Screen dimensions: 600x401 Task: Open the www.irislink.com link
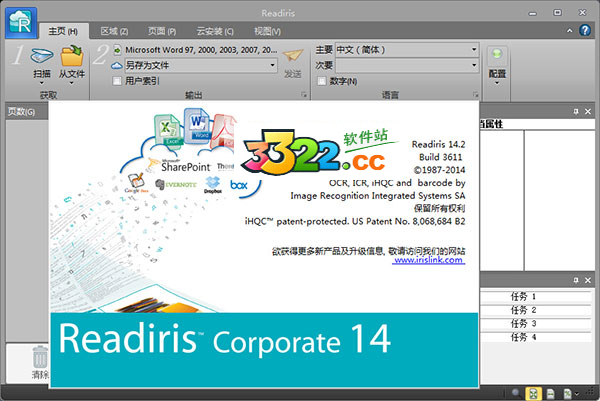tap(429, 260)
